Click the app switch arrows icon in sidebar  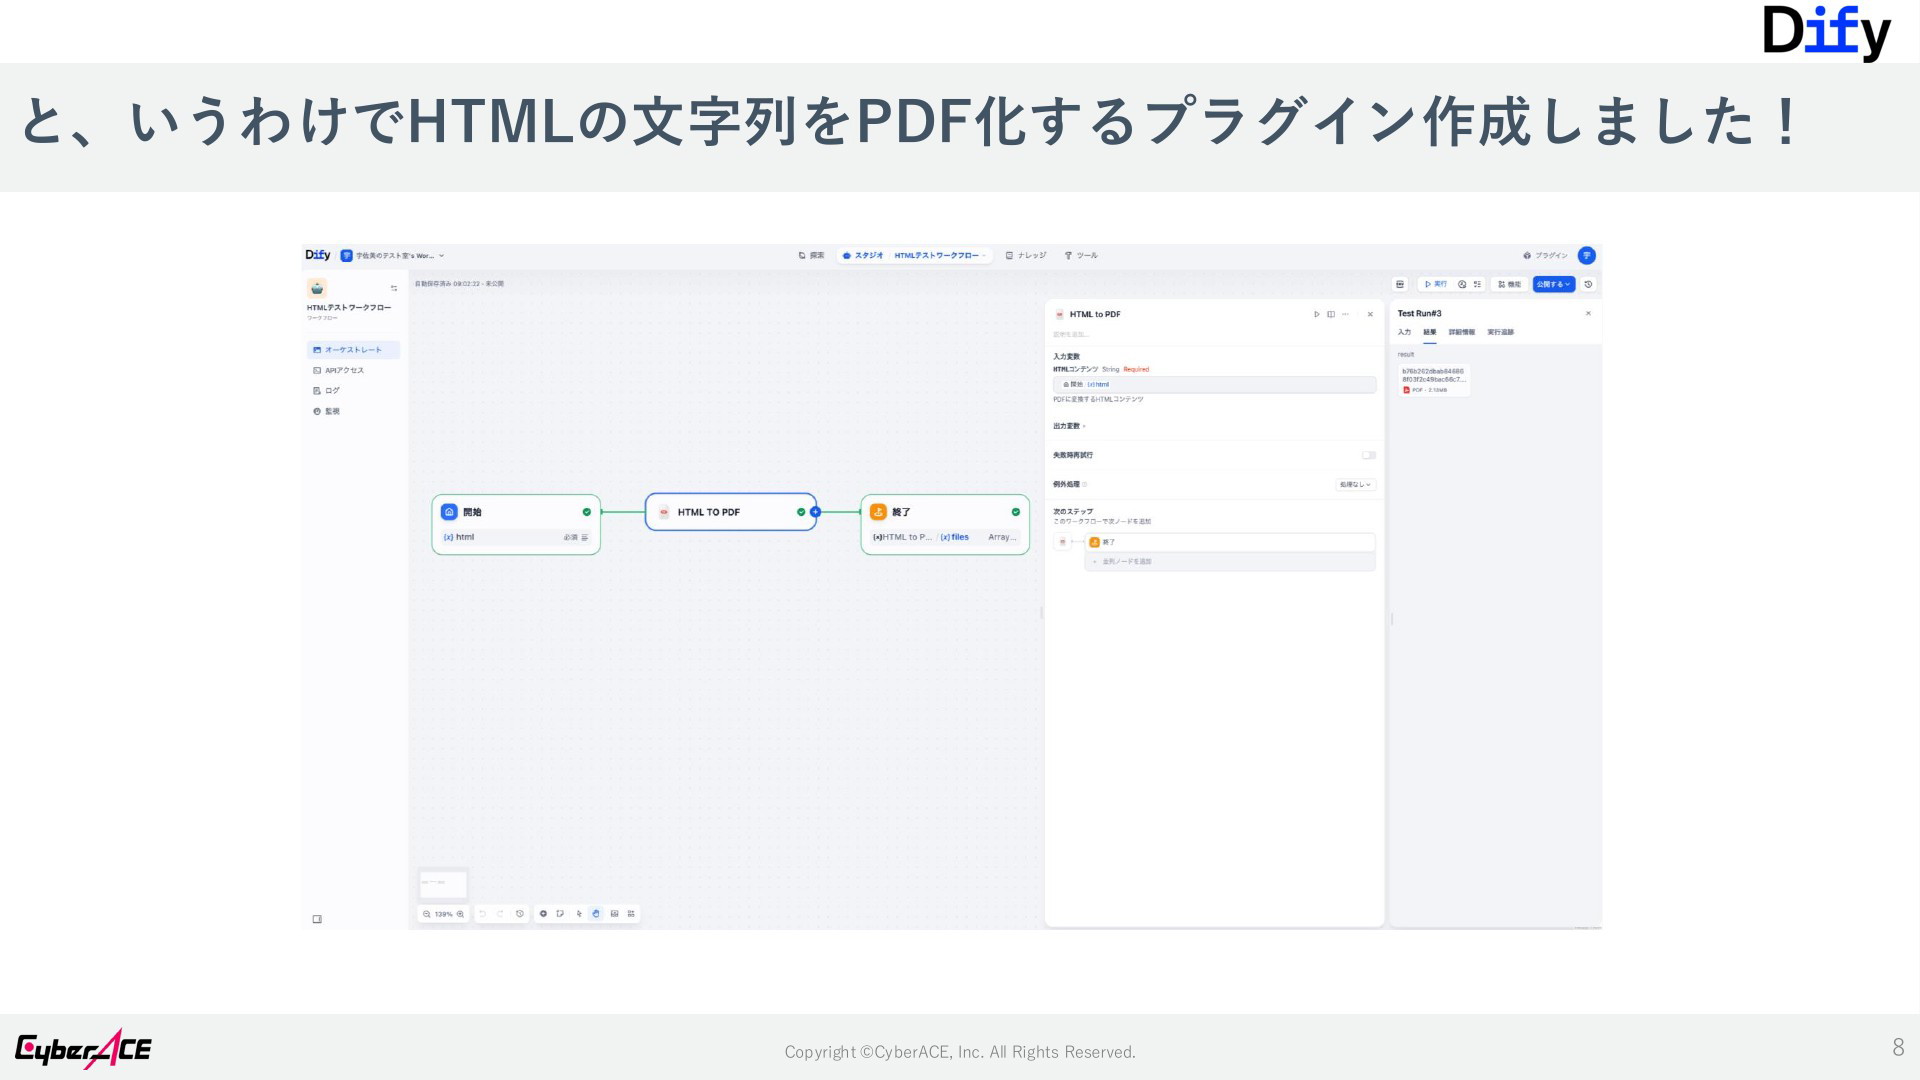(x=394, y=288)
